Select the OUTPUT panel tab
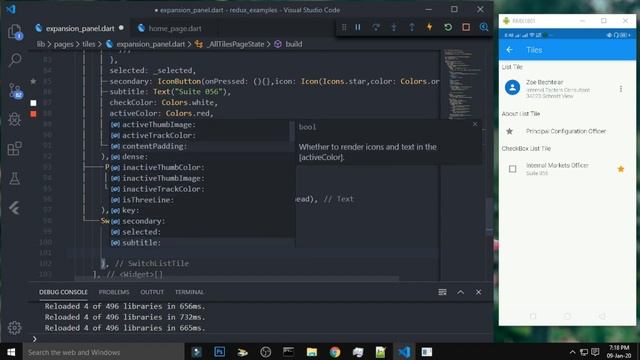This screenshot has height=360, width=640. coord(152,292)
